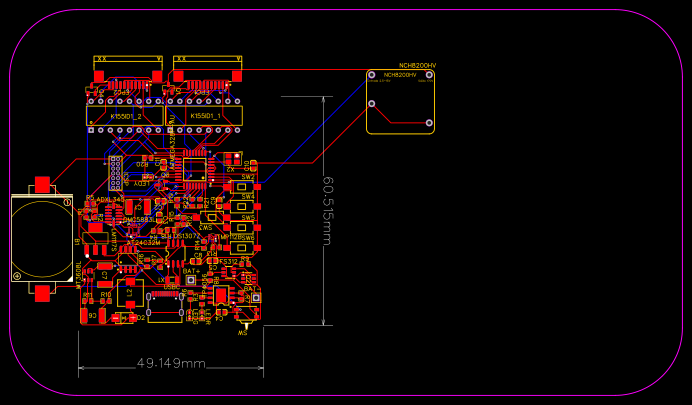Click the C6 capacitor footprint

click(x=93, y=316)
